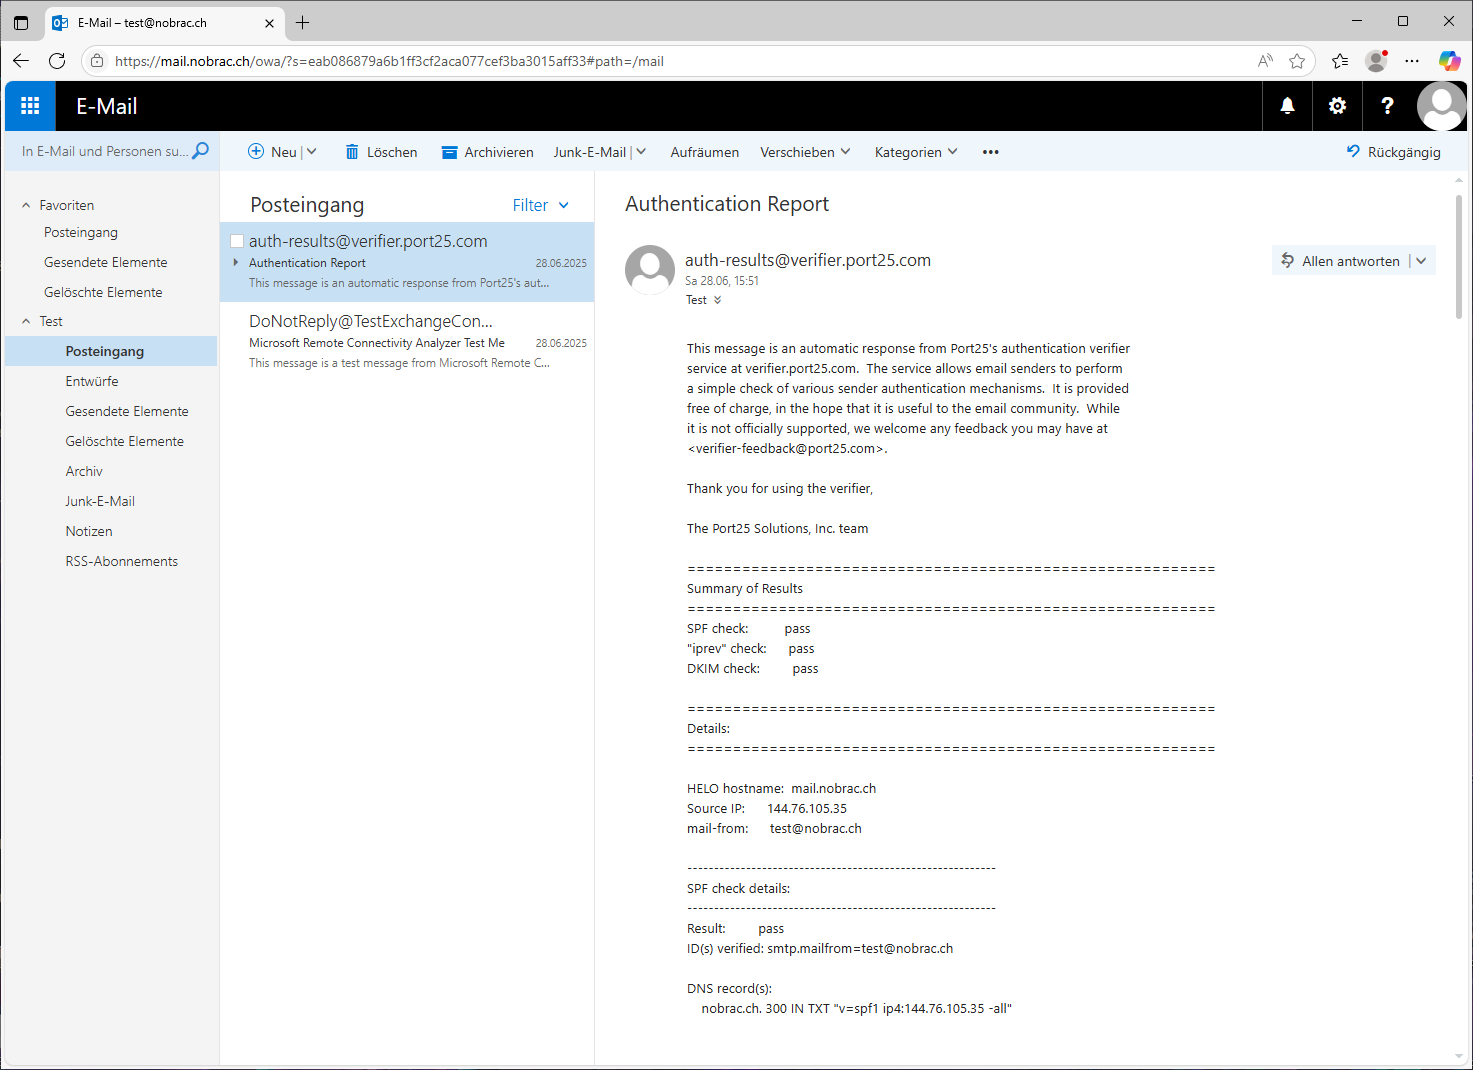
Task: Open the Kategorien dropdown
Action: (916, 152)
